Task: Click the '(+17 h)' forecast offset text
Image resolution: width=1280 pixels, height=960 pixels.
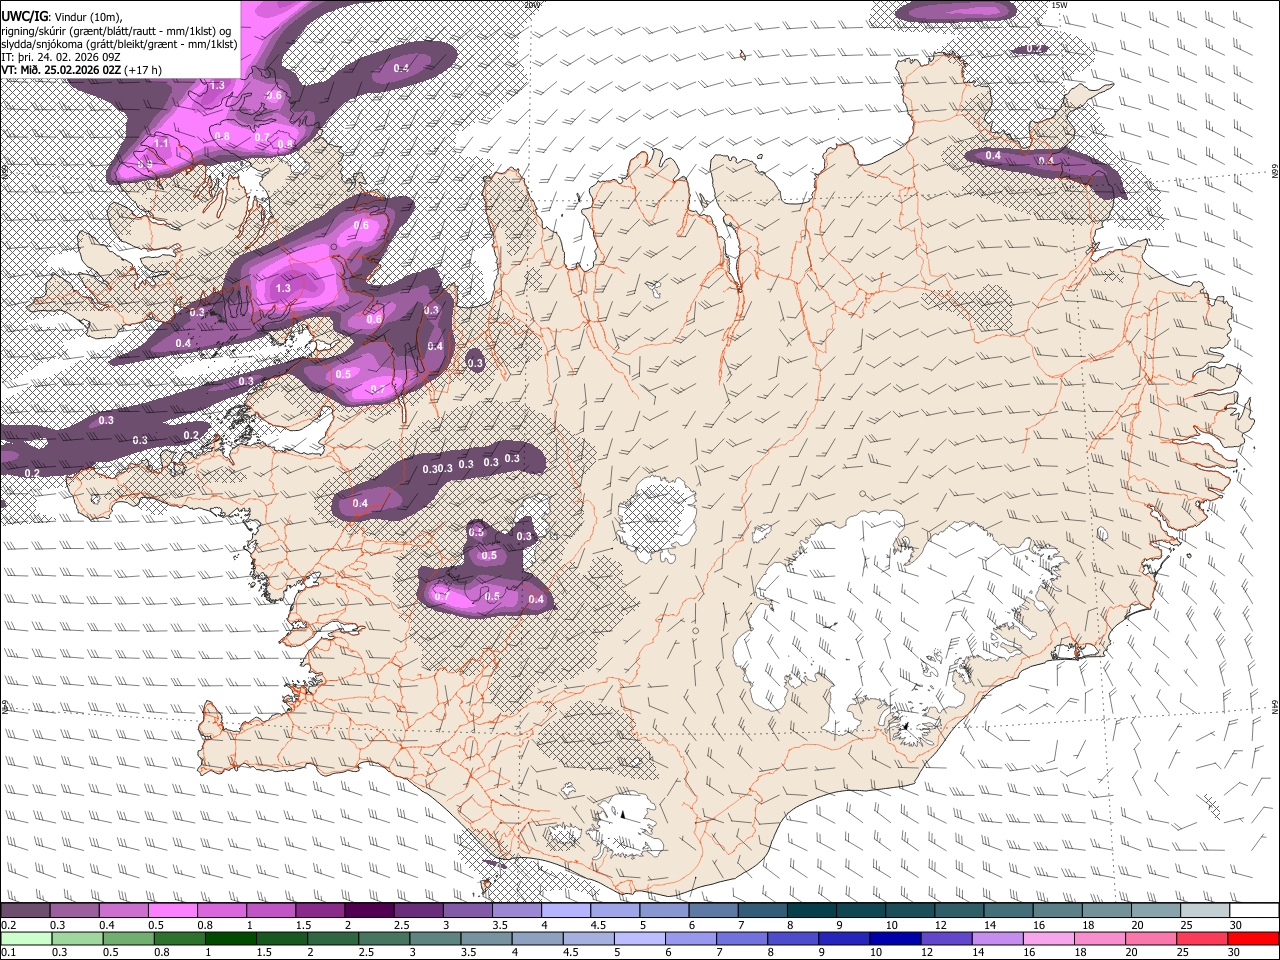Action: click(144, 70)
